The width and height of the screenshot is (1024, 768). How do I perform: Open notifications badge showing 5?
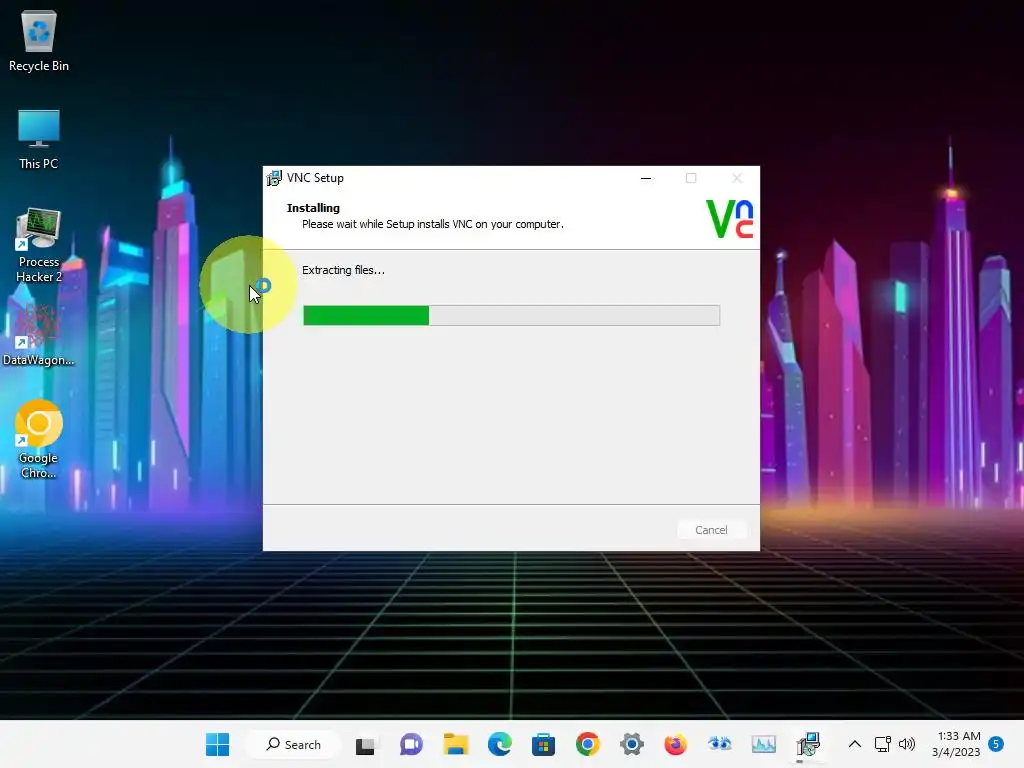[996, 744]
